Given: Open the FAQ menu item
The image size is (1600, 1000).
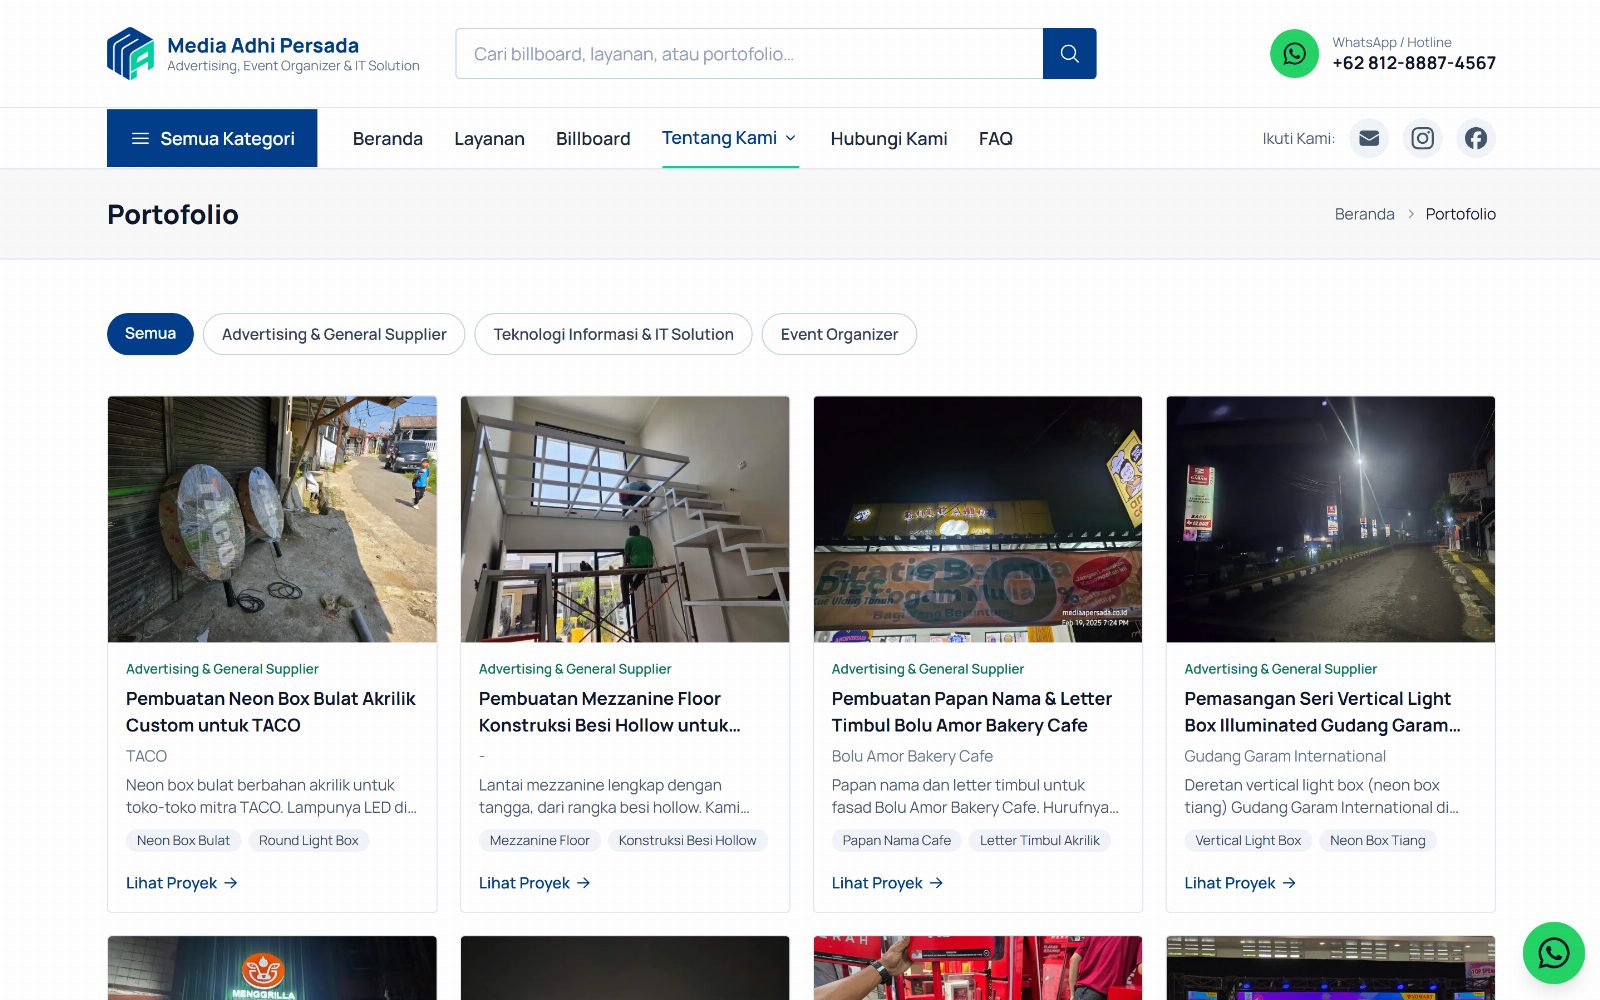Looking at the screenshot, I should coord(996,139).
